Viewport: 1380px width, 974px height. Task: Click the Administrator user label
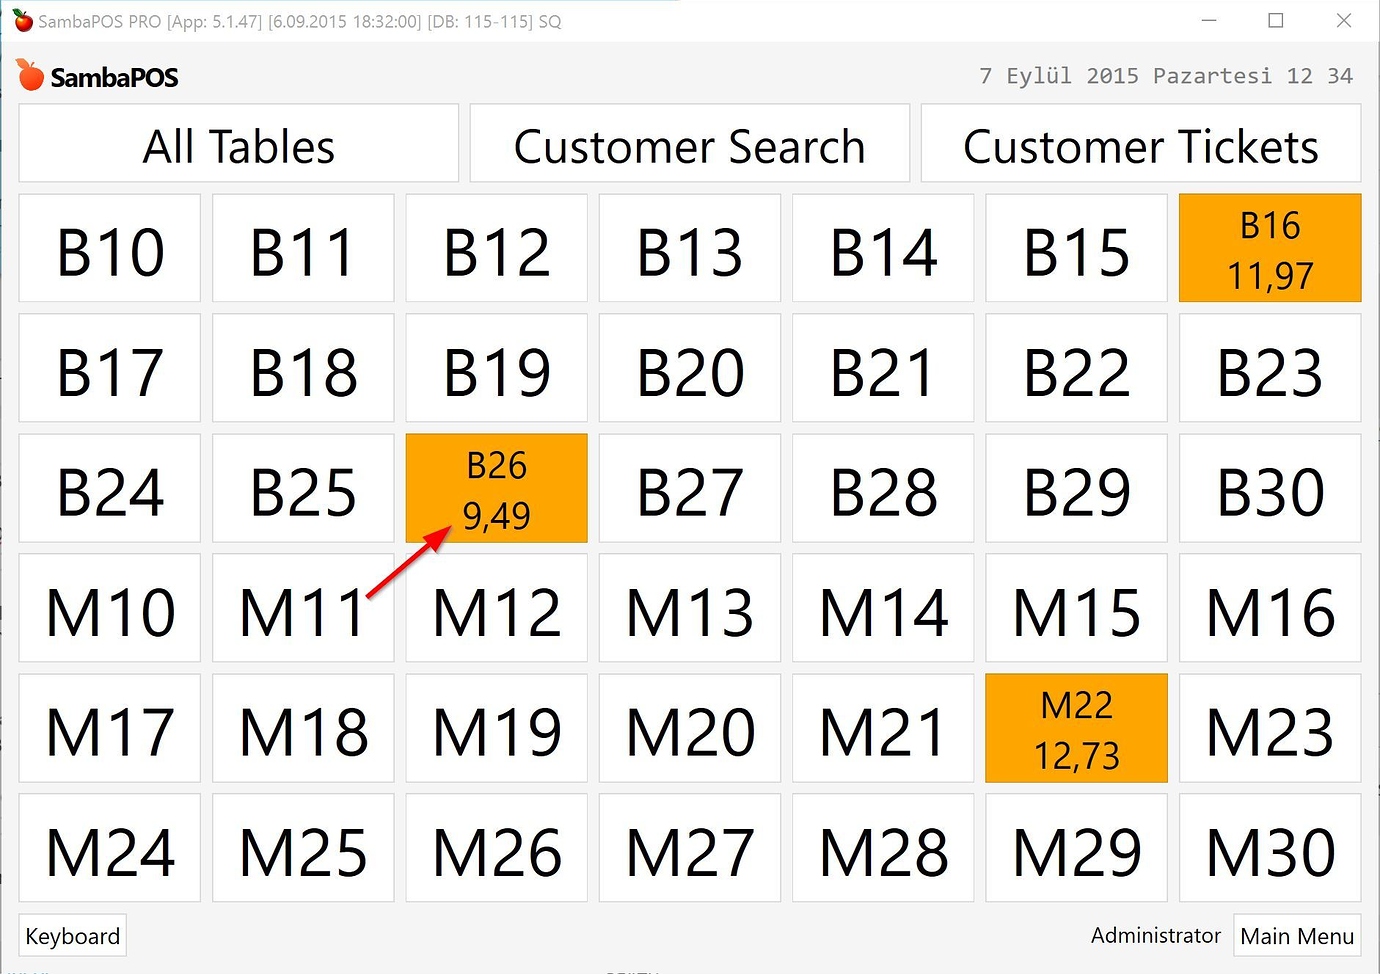(x=1155, y=935)
